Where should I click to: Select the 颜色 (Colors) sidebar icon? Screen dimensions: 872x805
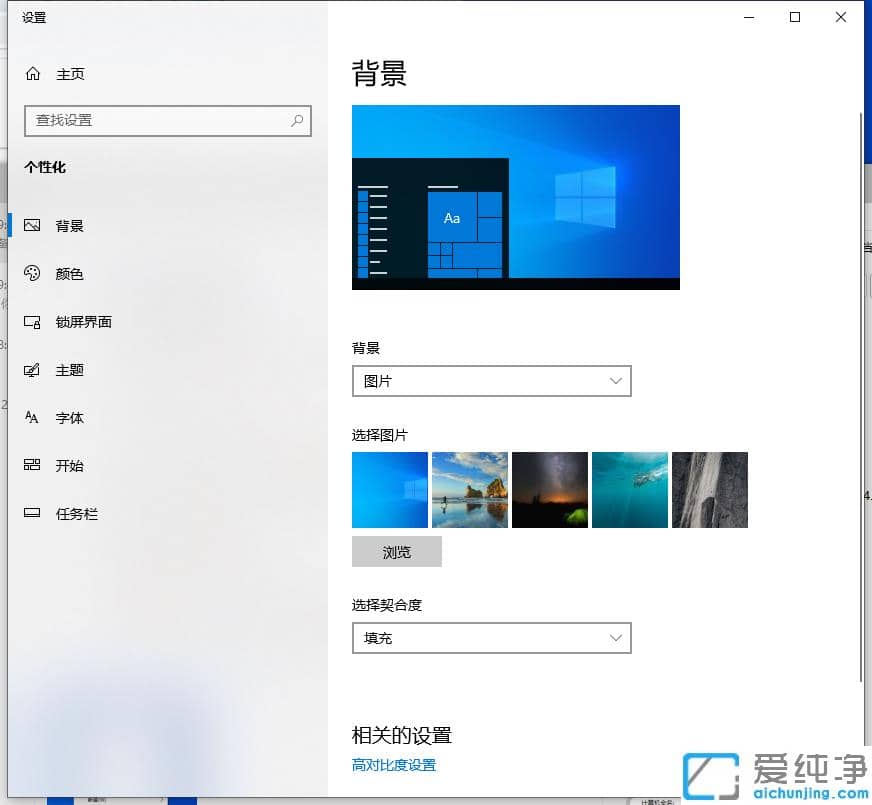tap(32, 273)
